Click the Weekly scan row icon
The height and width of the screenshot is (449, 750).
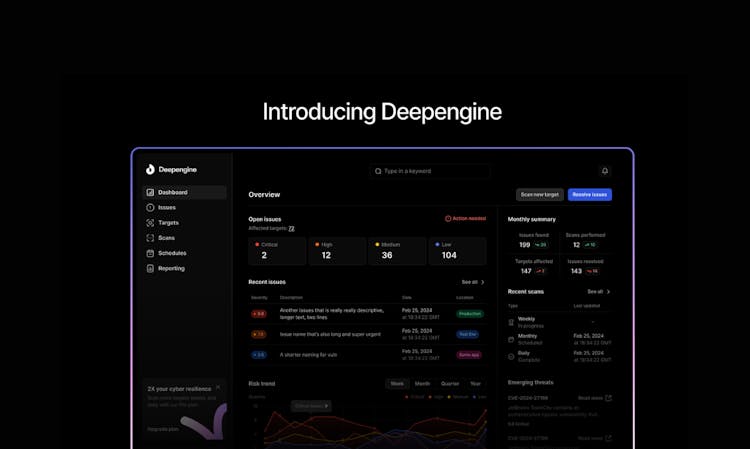(x=511, y=322)
